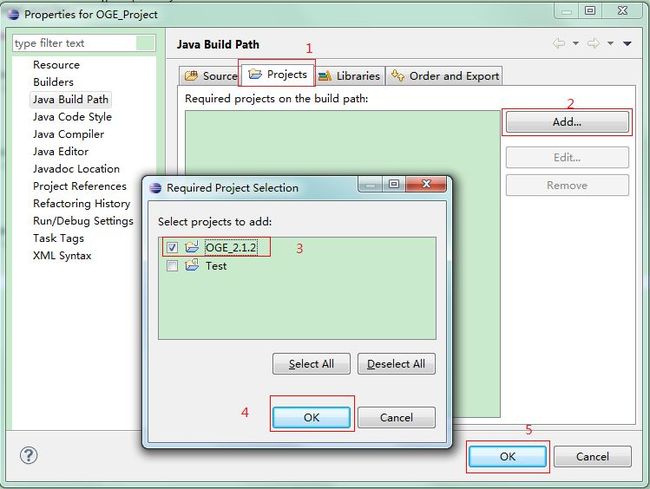This screenshot has width=650, height=489.
Task: Maximize the Required Project Selection dialog
Action: (x=394, y=184)
